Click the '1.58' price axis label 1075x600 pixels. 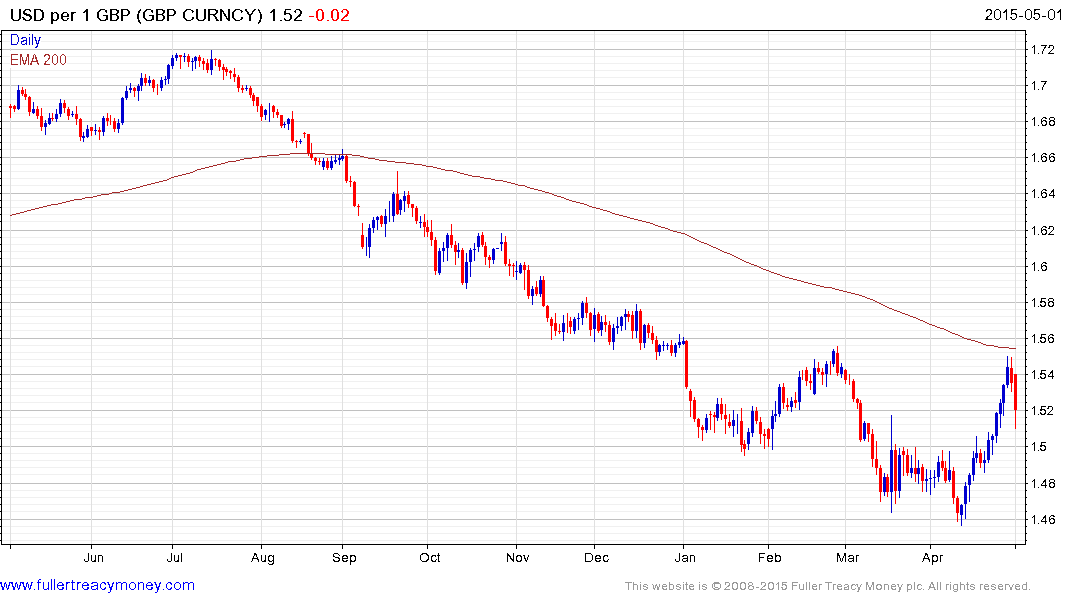1043,302
